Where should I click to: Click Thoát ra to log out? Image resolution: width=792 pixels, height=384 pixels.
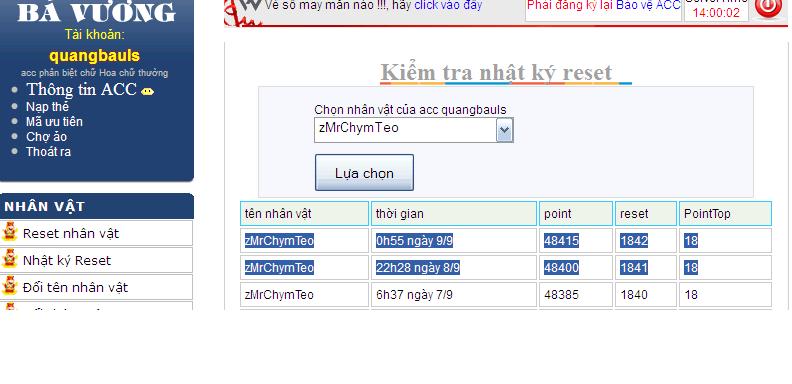[x=48, y=152]
